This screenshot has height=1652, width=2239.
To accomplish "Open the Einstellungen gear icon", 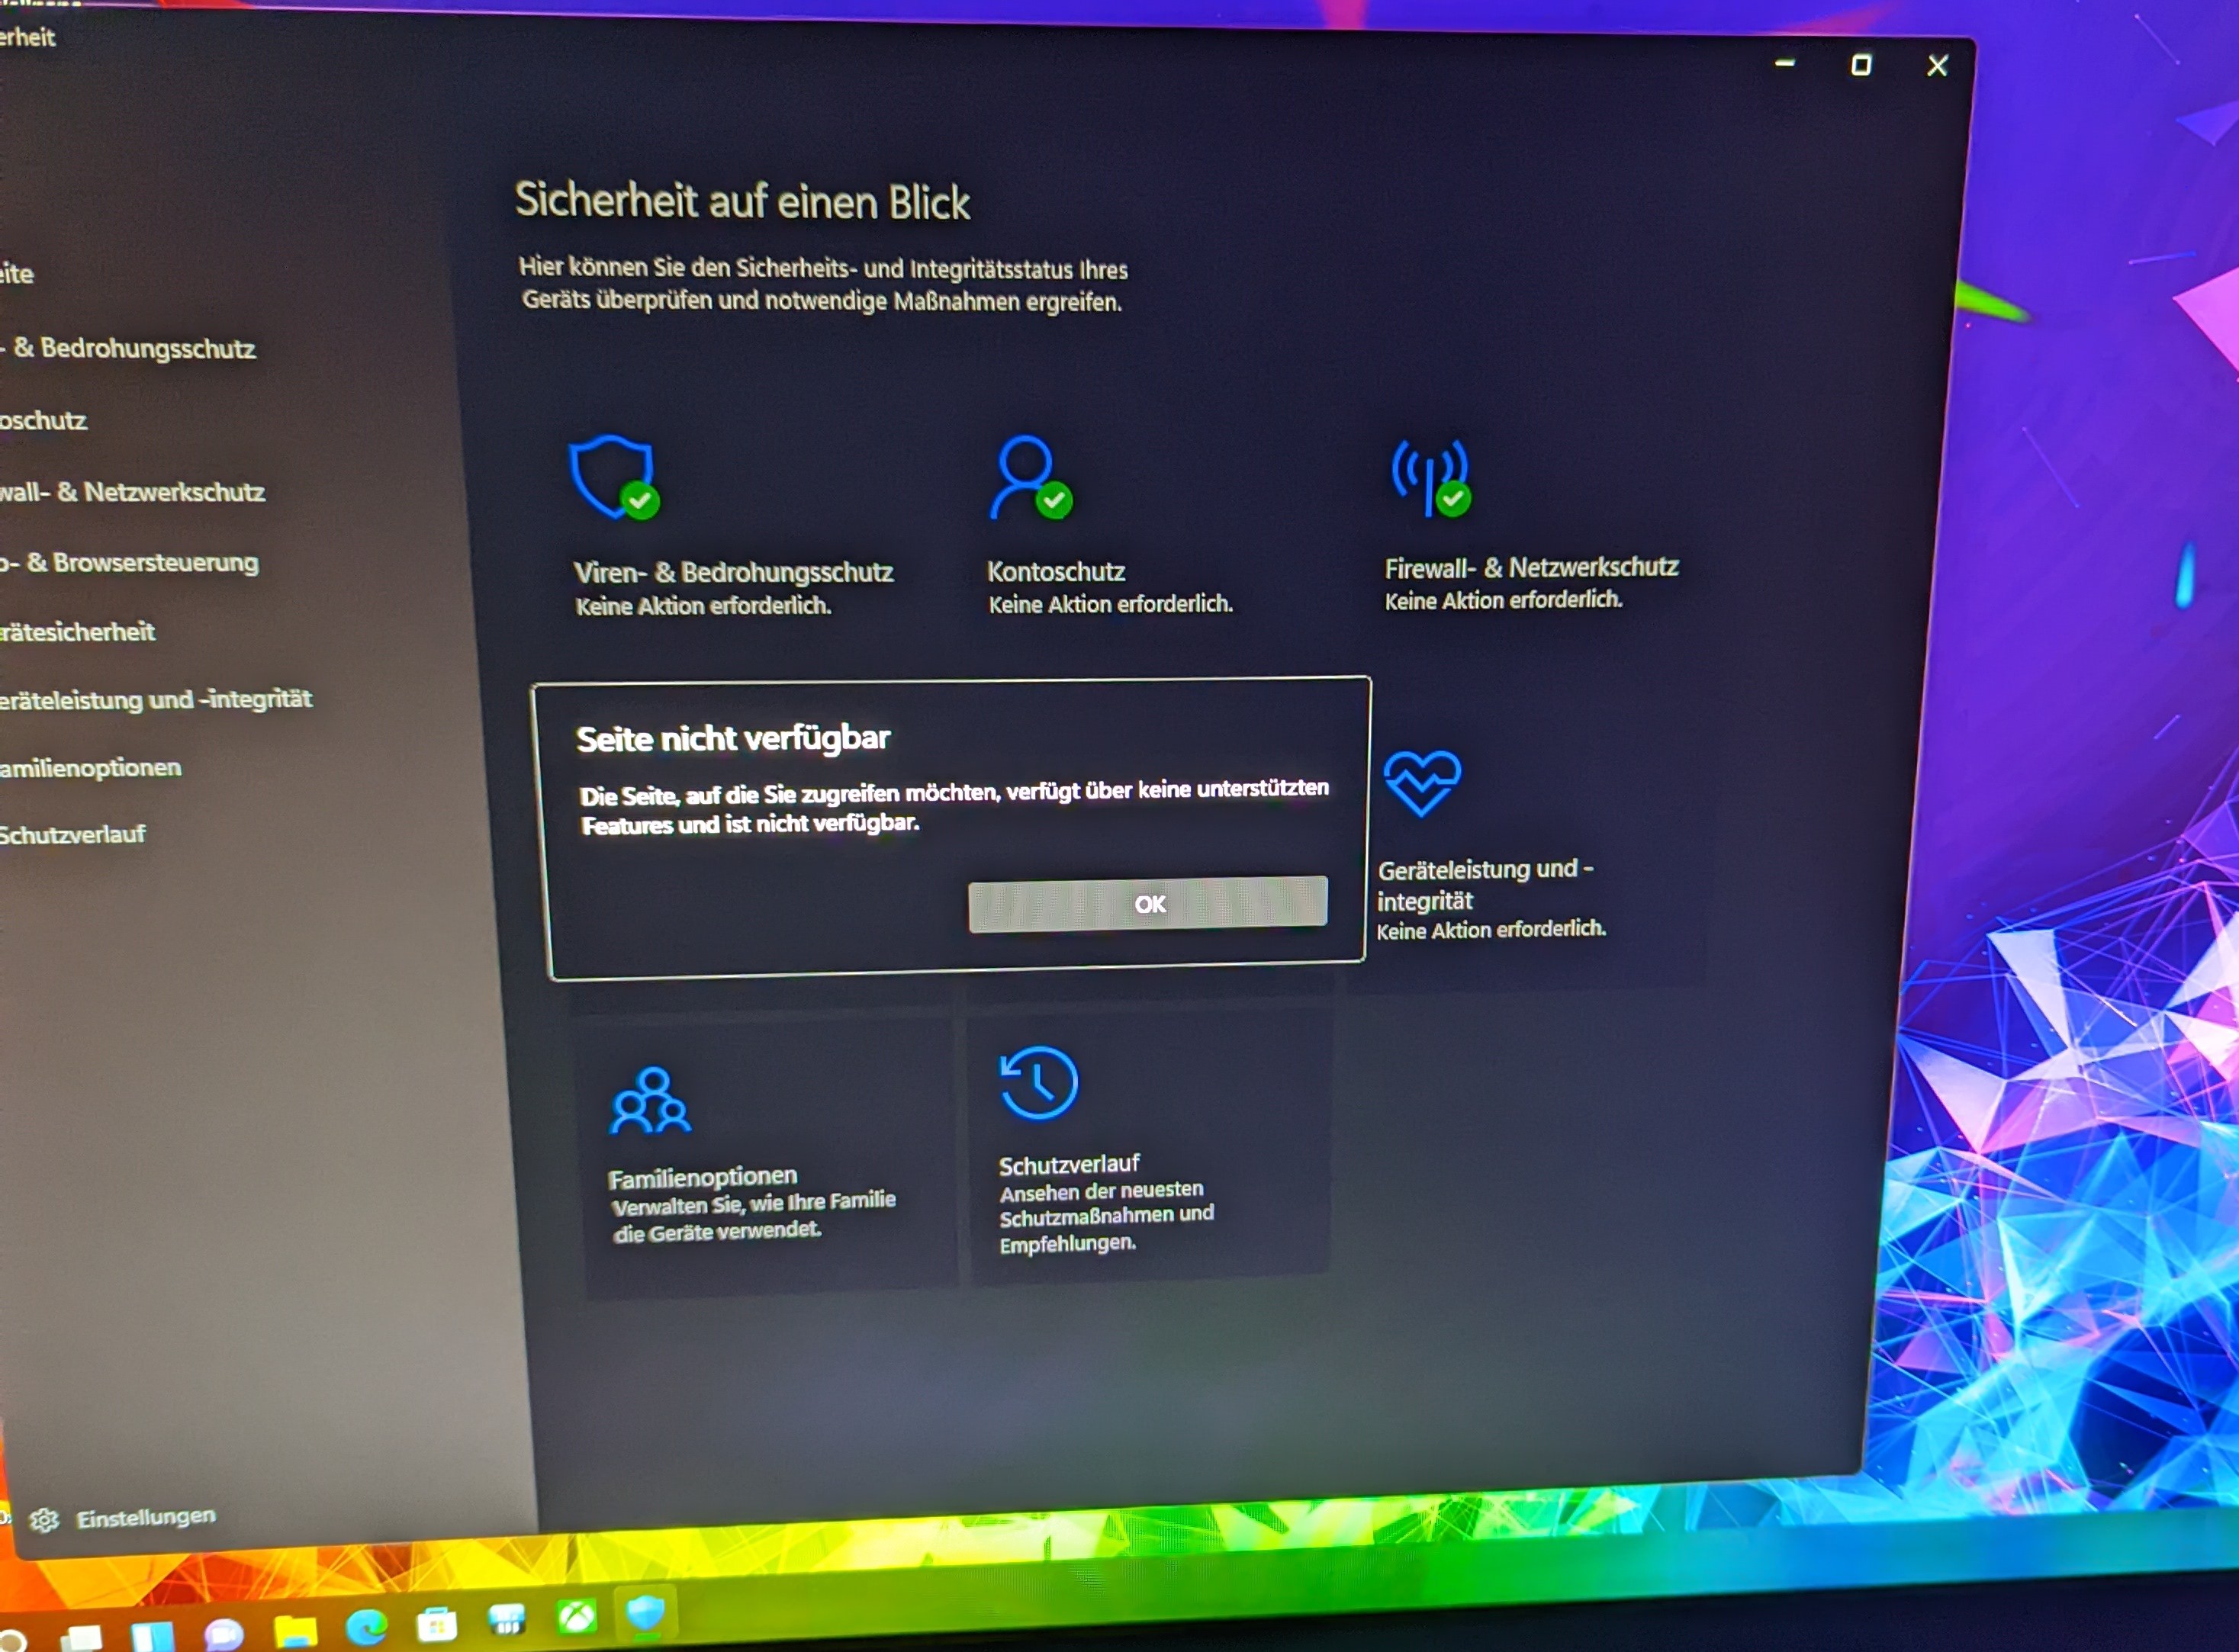I will tap(44, 1521).
